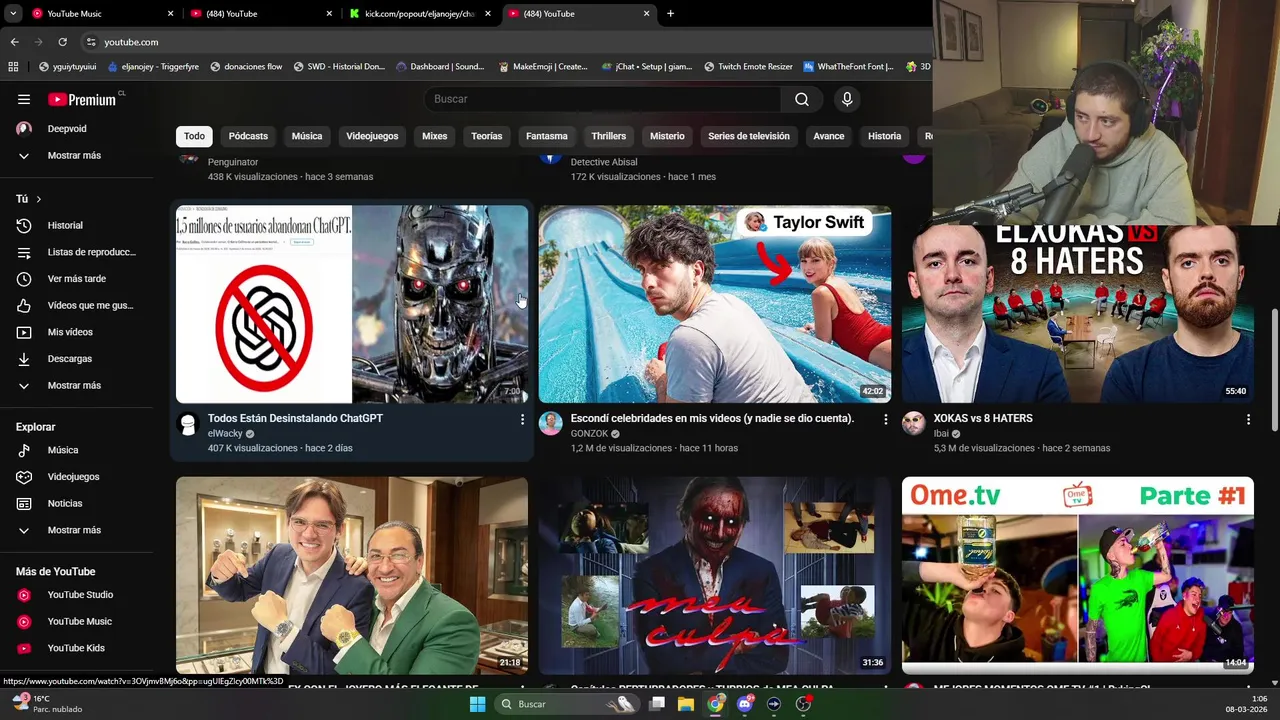
Task: Open WhatTheFont bookmark
Action: coord(849,67)
